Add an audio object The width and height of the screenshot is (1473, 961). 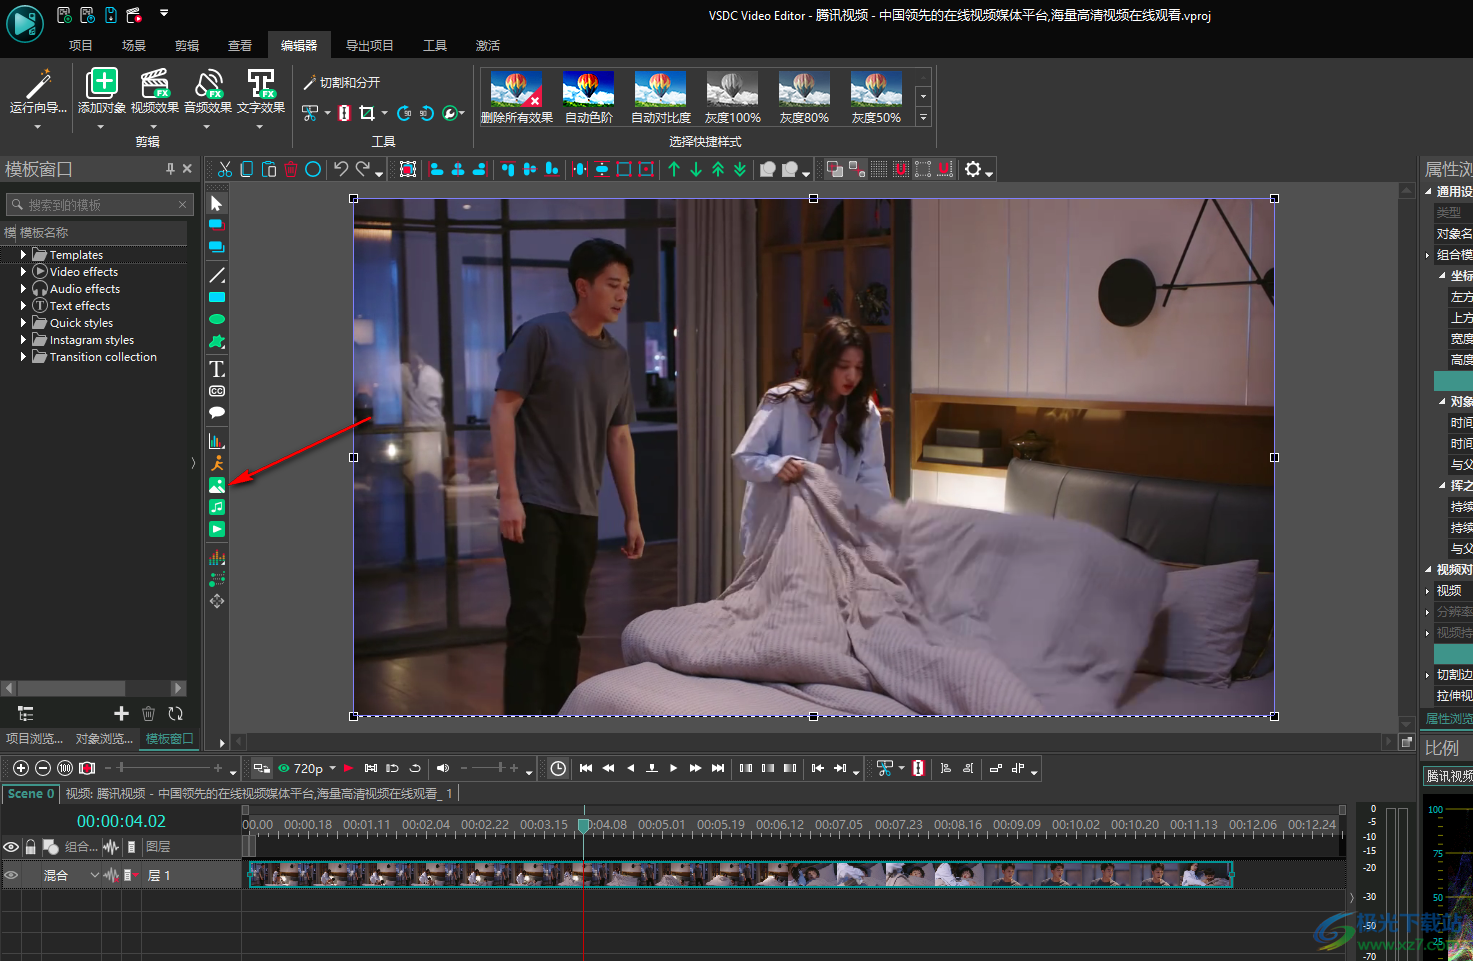(x=217, y=507)
